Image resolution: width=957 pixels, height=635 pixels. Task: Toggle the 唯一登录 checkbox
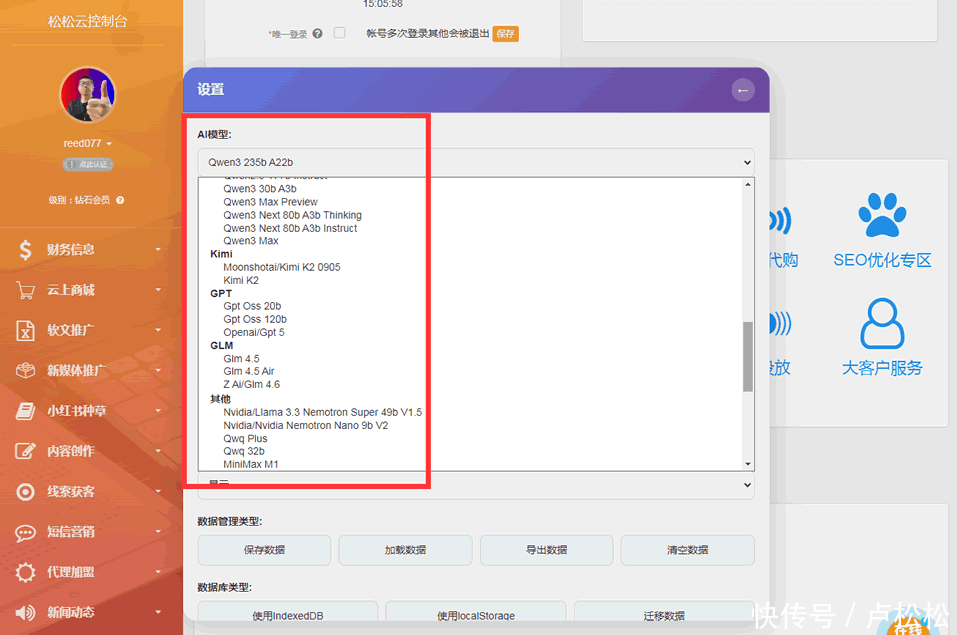339,33
